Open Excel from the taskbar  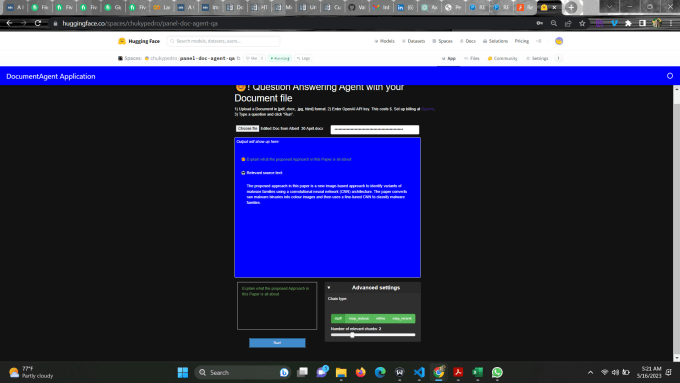[477, 372]
